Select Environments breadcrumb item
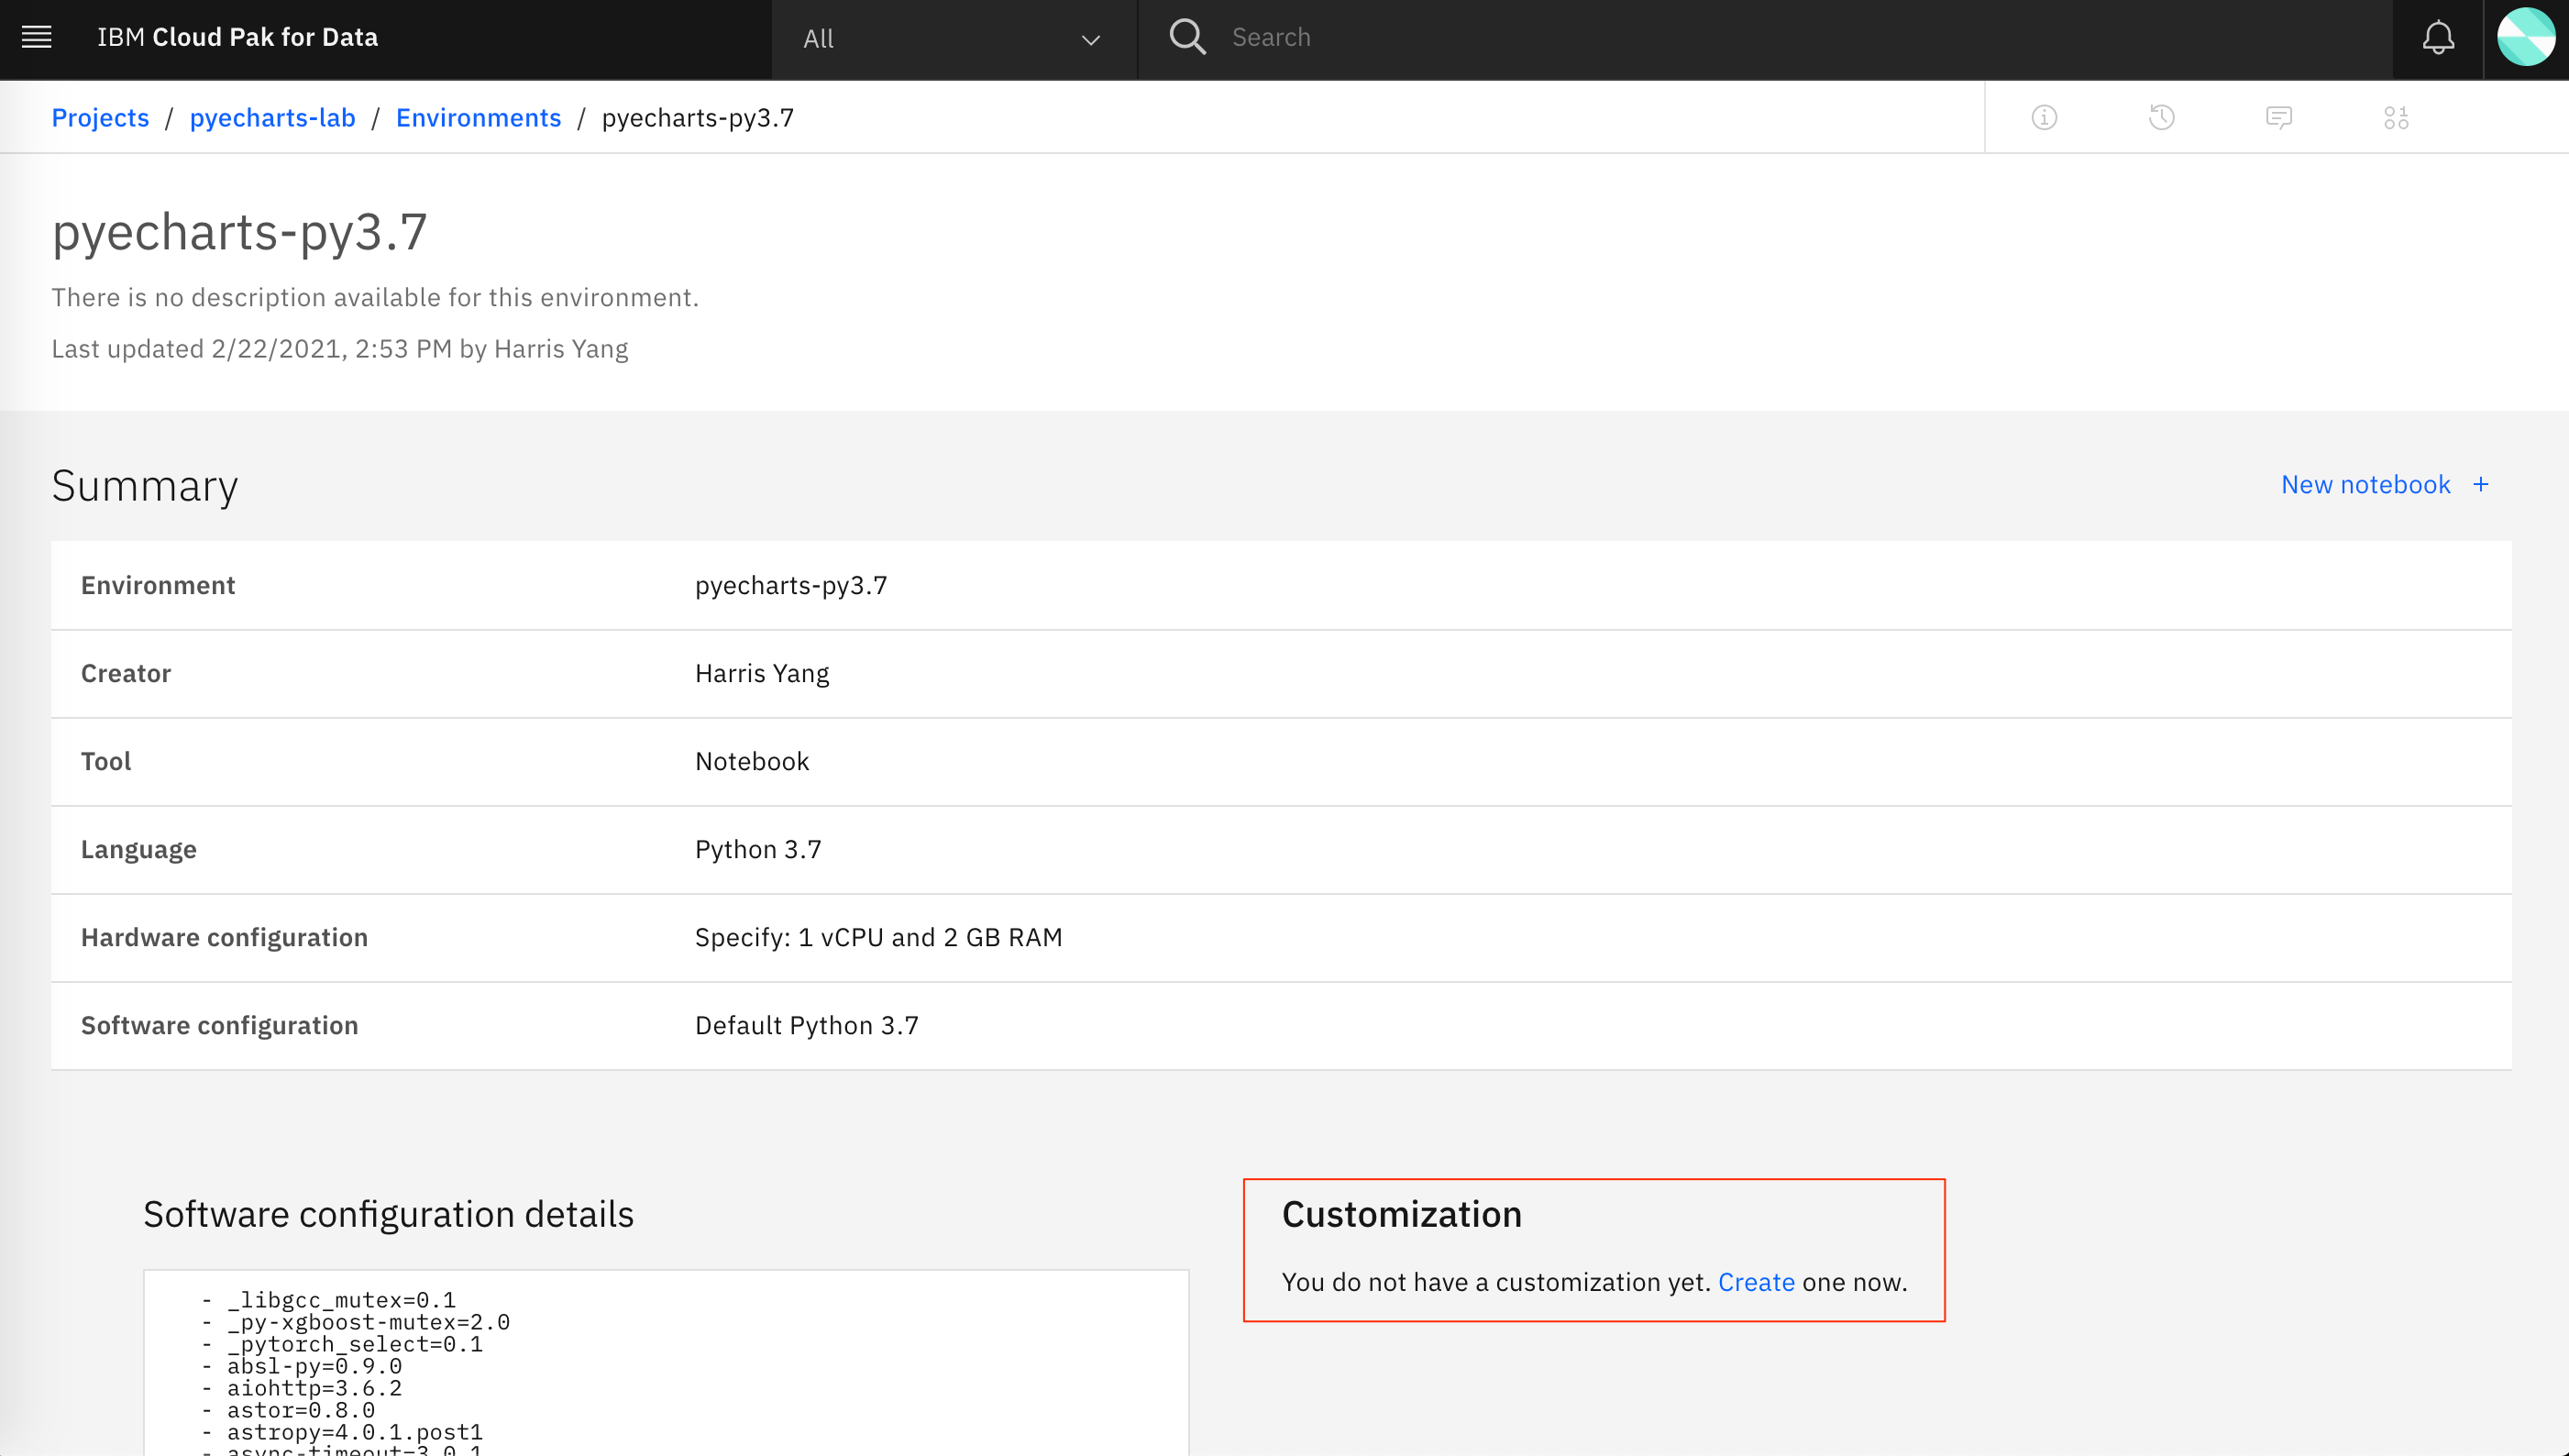The height and width of the screenshot is (1456, 2569). tap(479, 116)
